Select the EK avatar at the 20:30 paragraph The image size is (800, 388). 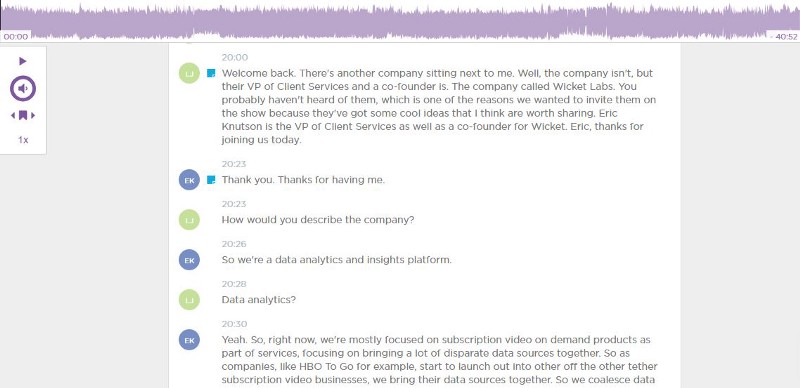(x=189, y=340)
